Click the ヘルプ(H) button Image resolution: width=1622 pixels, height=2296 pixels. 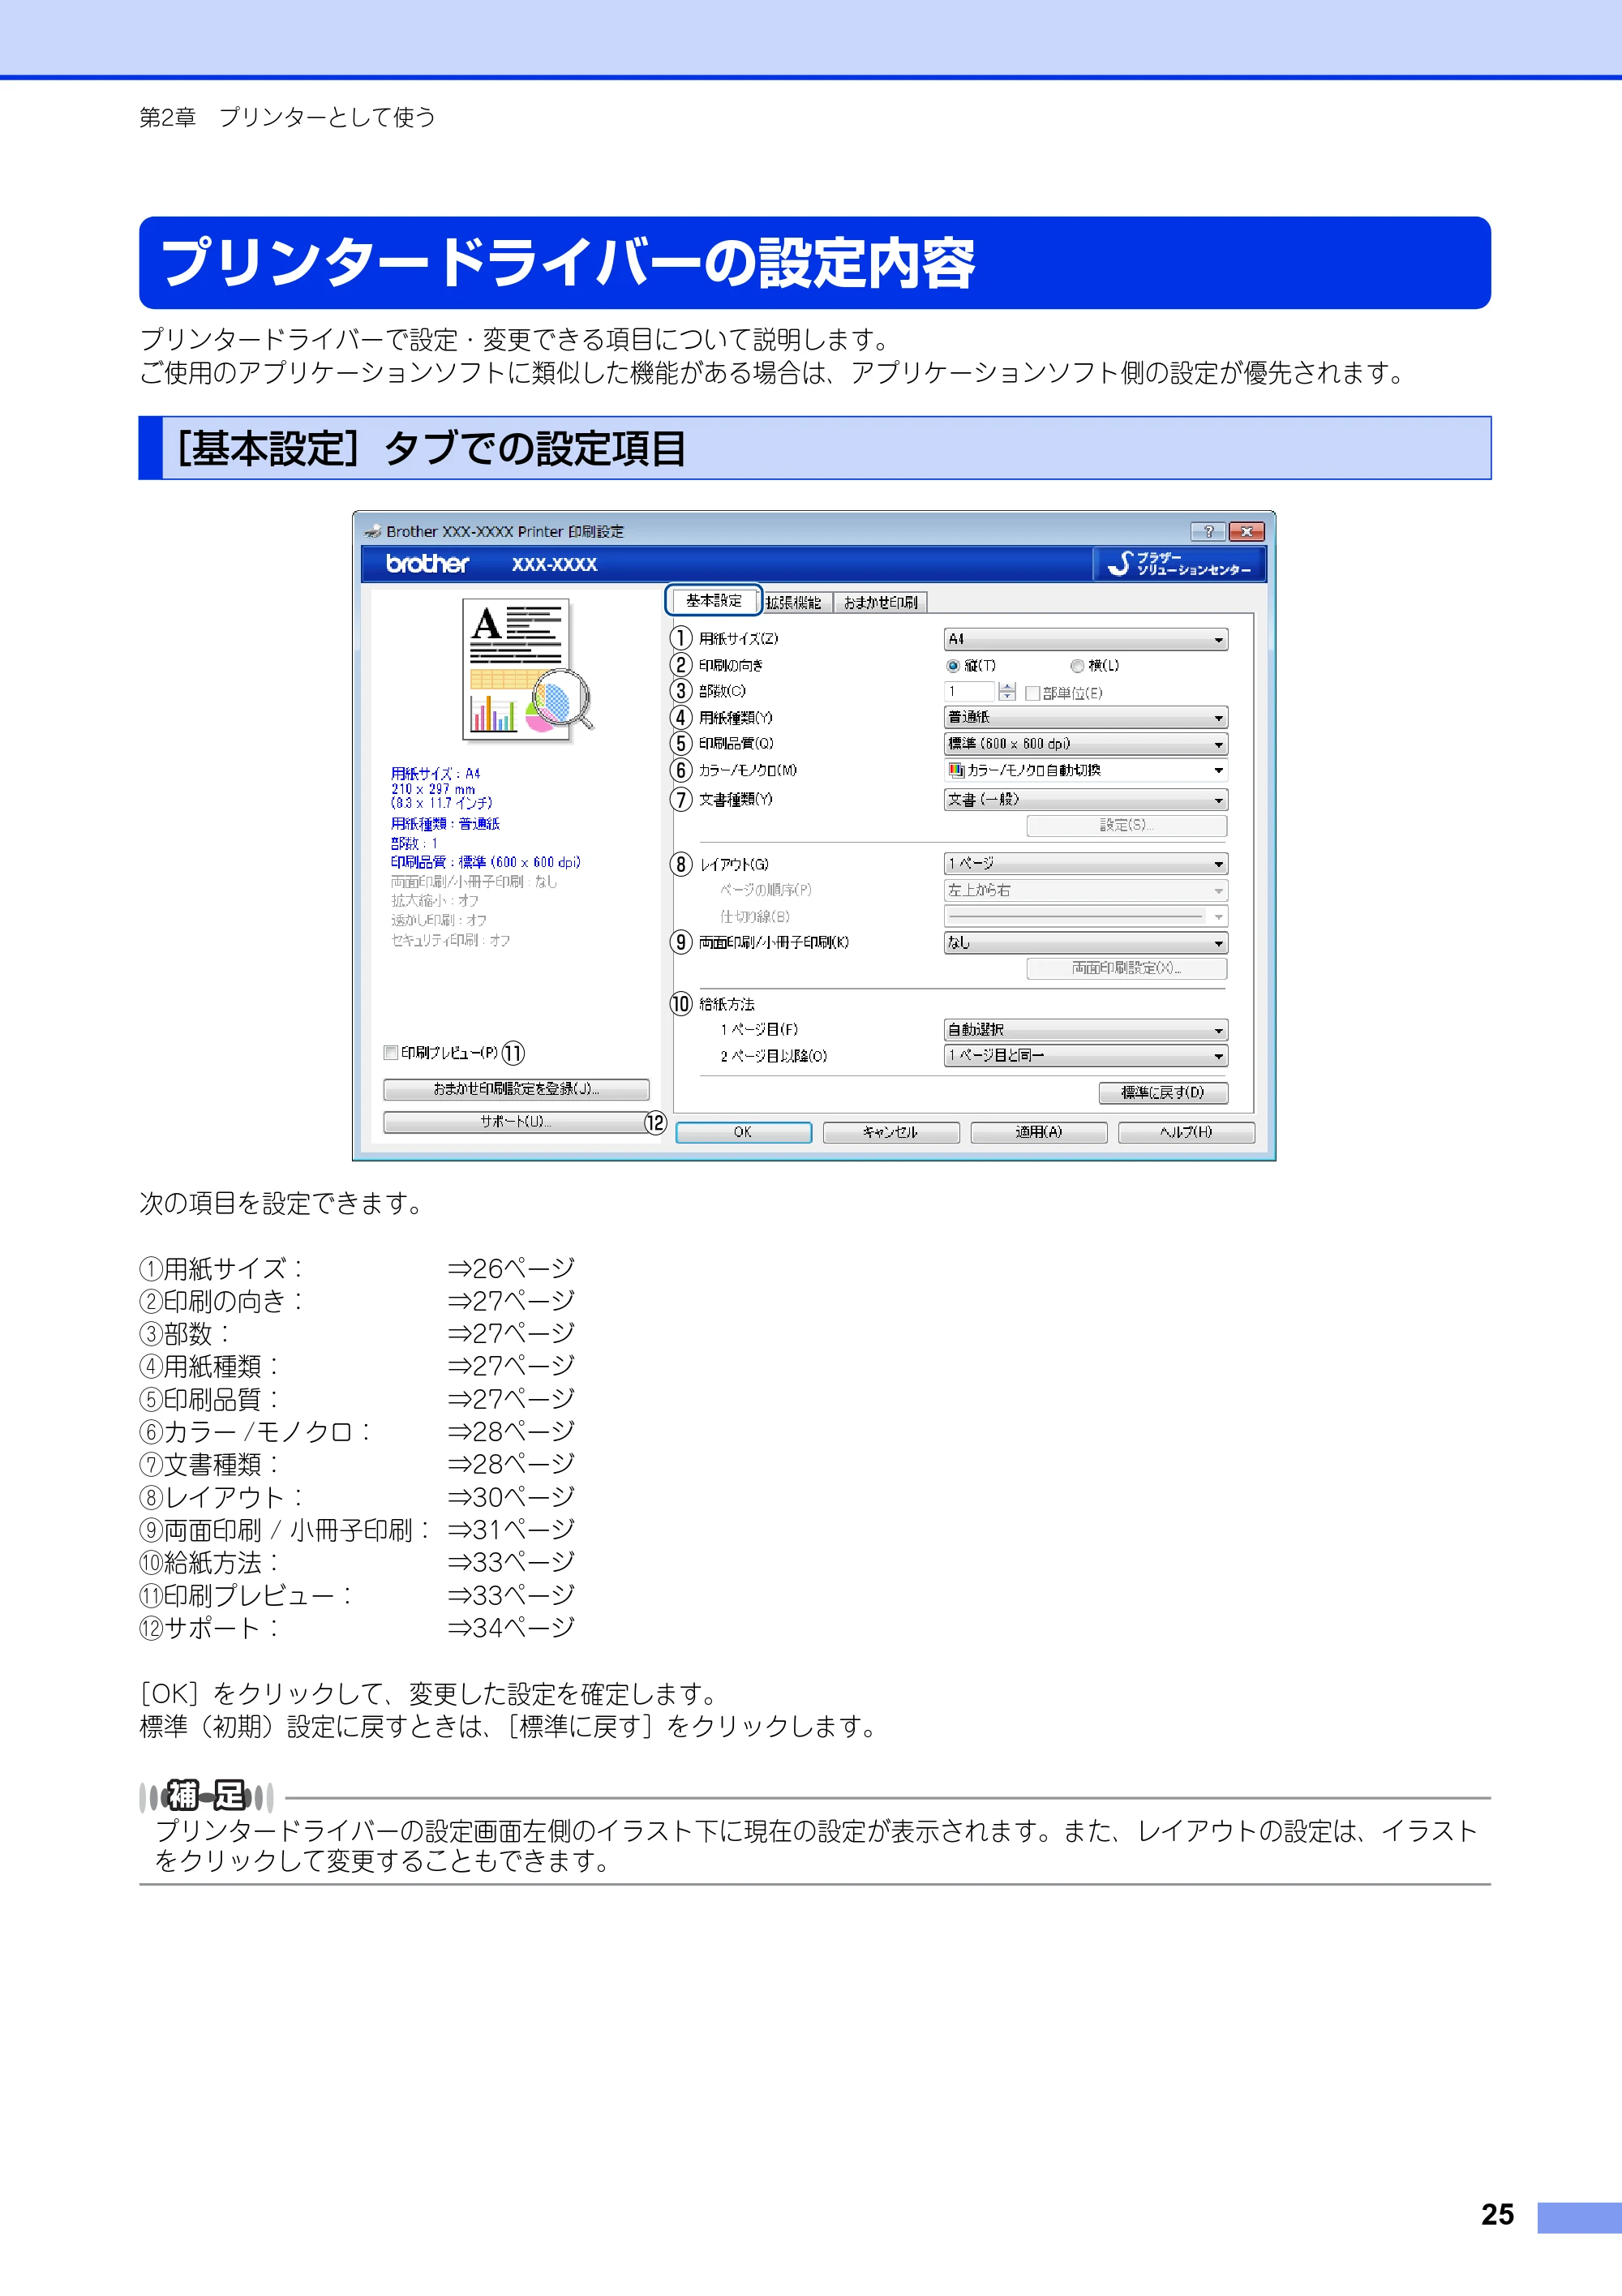[x=1186, y=1132]
